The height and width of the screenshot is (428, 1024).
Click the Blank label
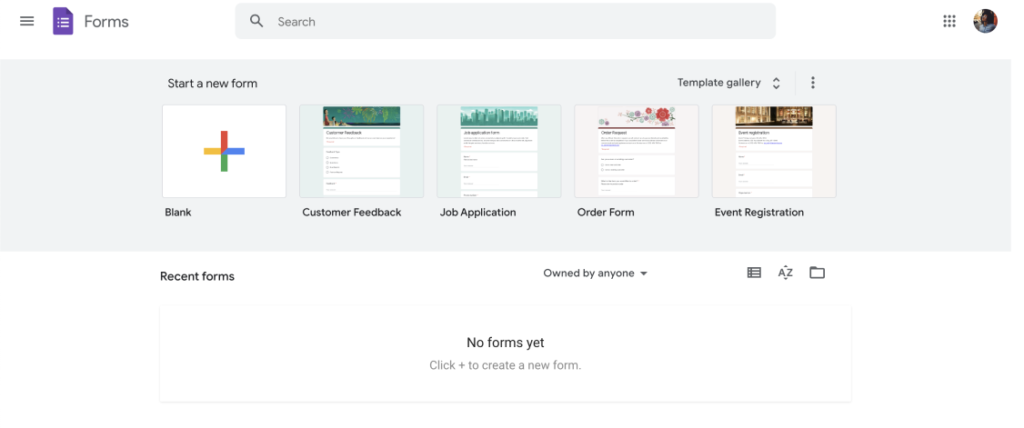tap(178, 212)
